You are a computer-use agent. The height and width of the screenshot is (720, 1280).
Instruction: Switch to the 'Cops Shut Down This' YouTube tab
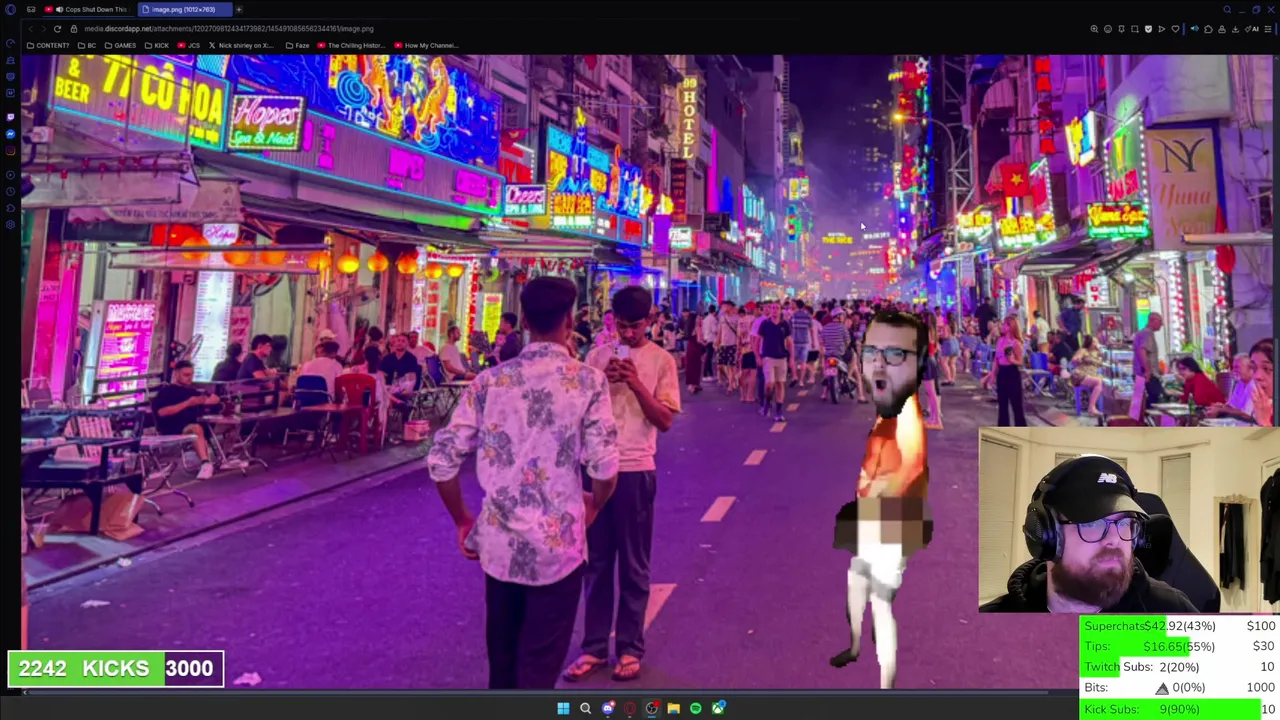tap(91, 9)
